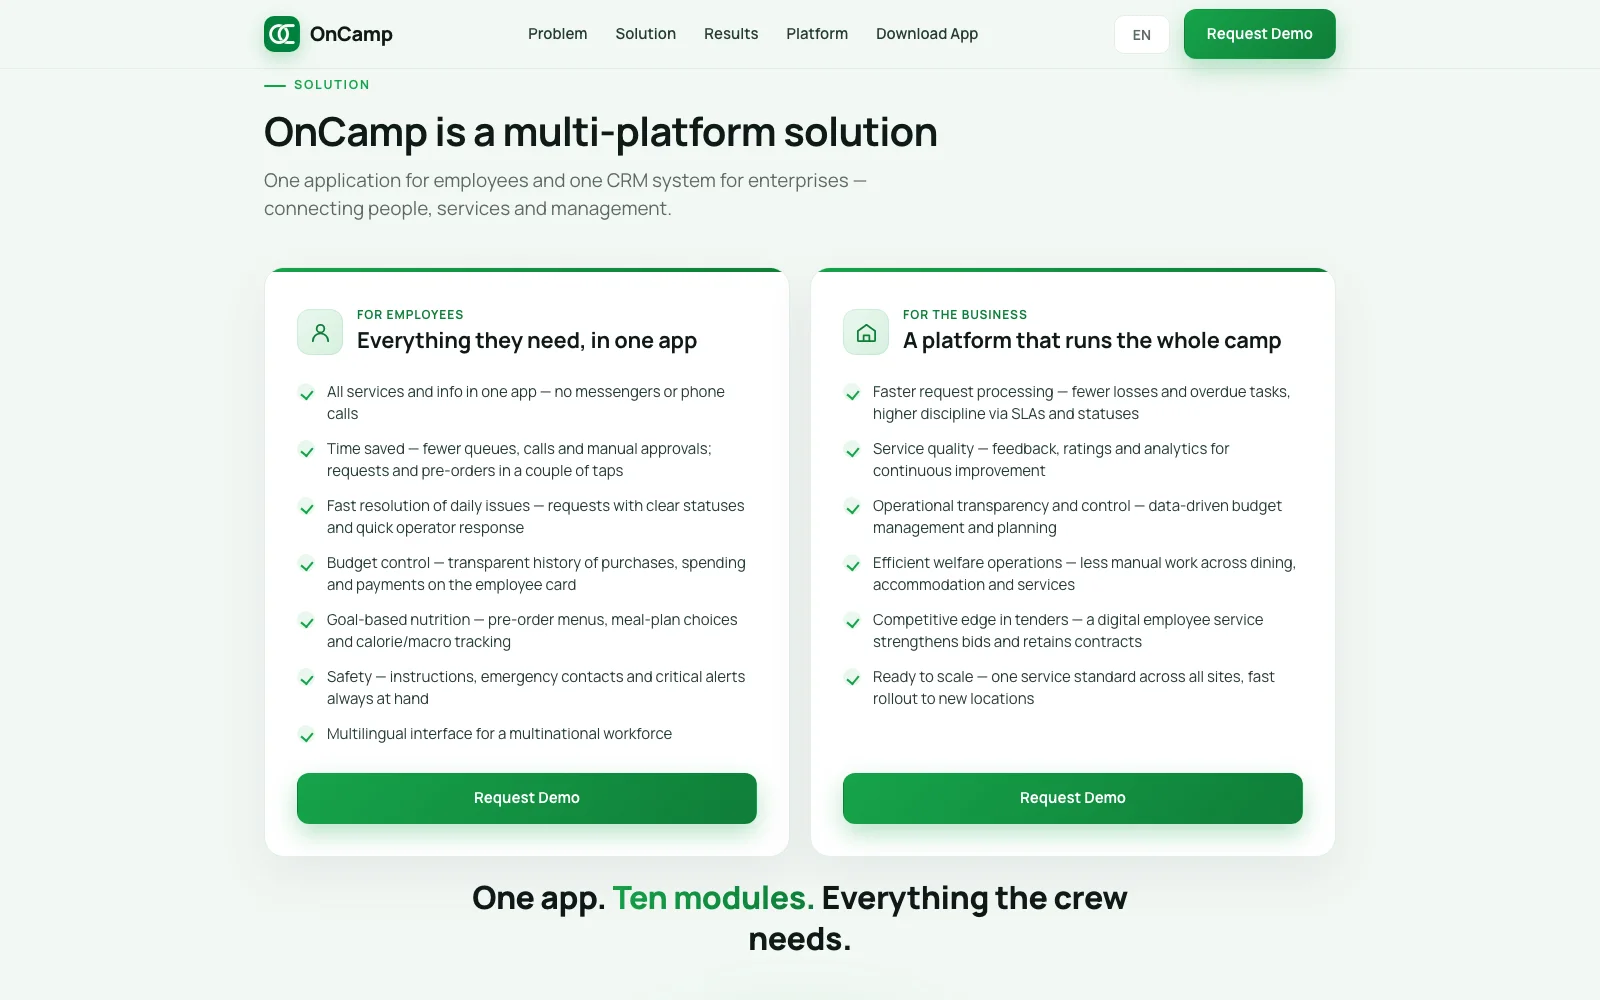Click text 'Operational transparency and control'

click(x=1077, y=517)
